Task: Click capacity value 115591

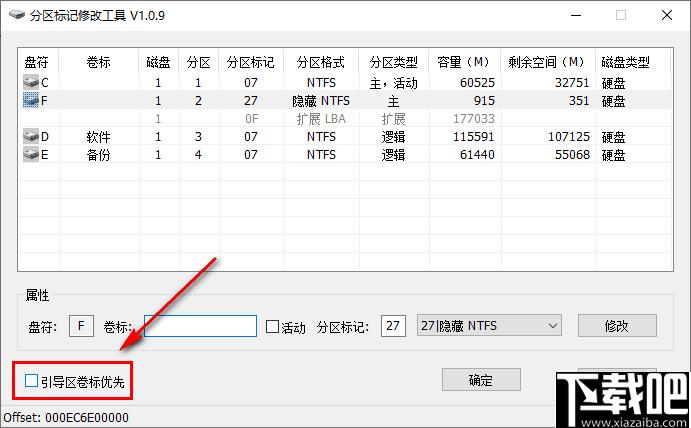Action: tap(474, 137)
